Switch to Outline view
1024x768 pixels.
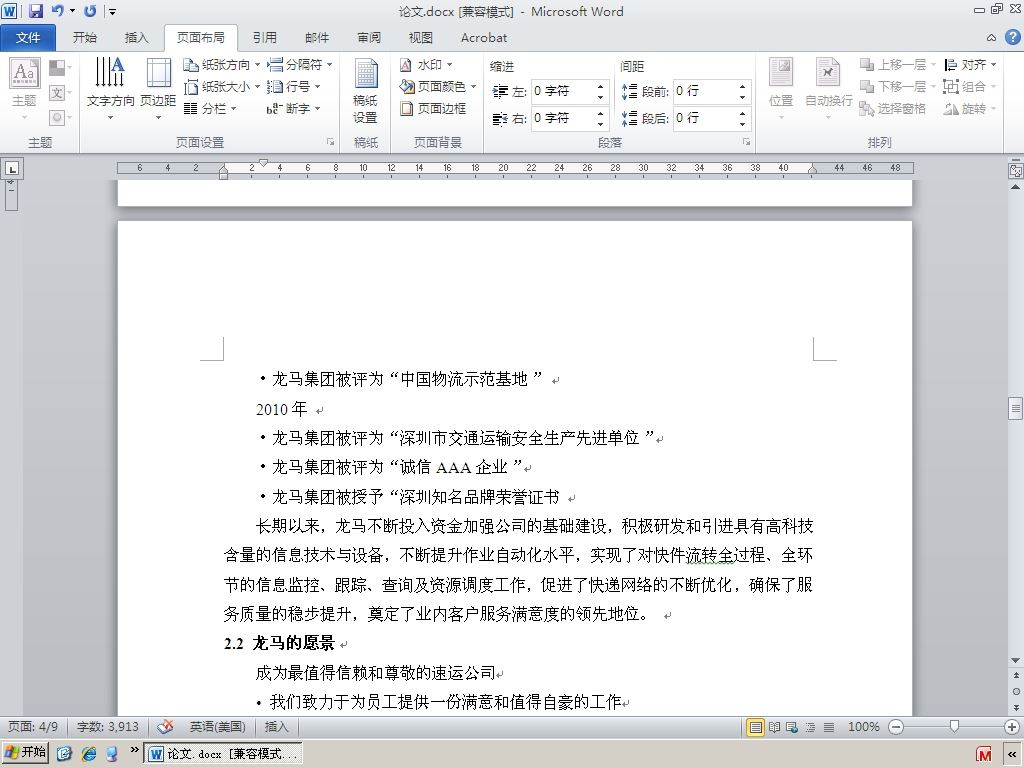[x=810, y=727]
